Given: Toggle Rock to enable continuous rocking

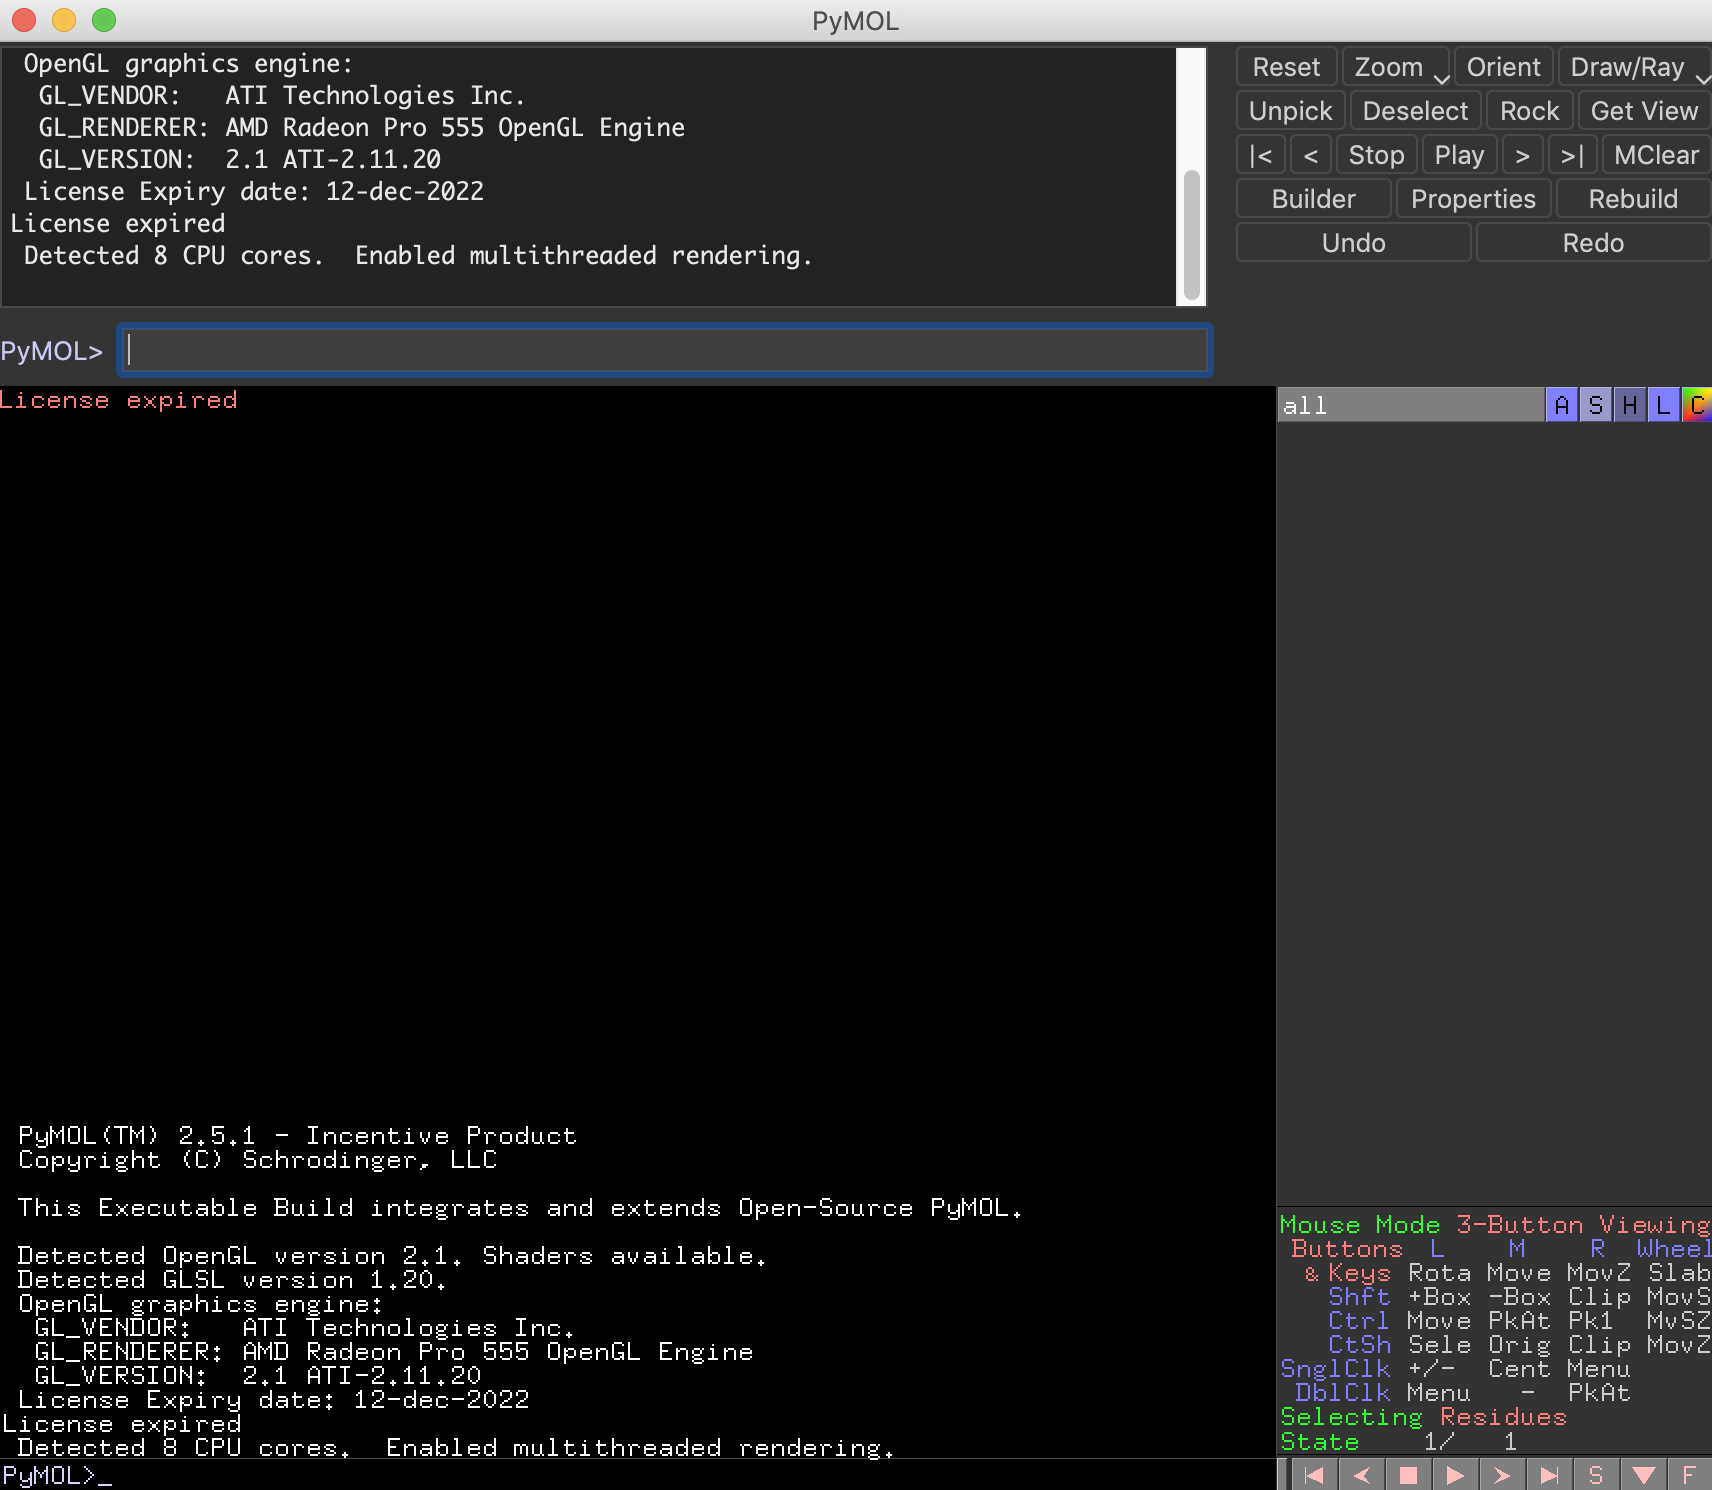Looking at the screenshot, I should pyautogui.click(x=1528, y=110).
